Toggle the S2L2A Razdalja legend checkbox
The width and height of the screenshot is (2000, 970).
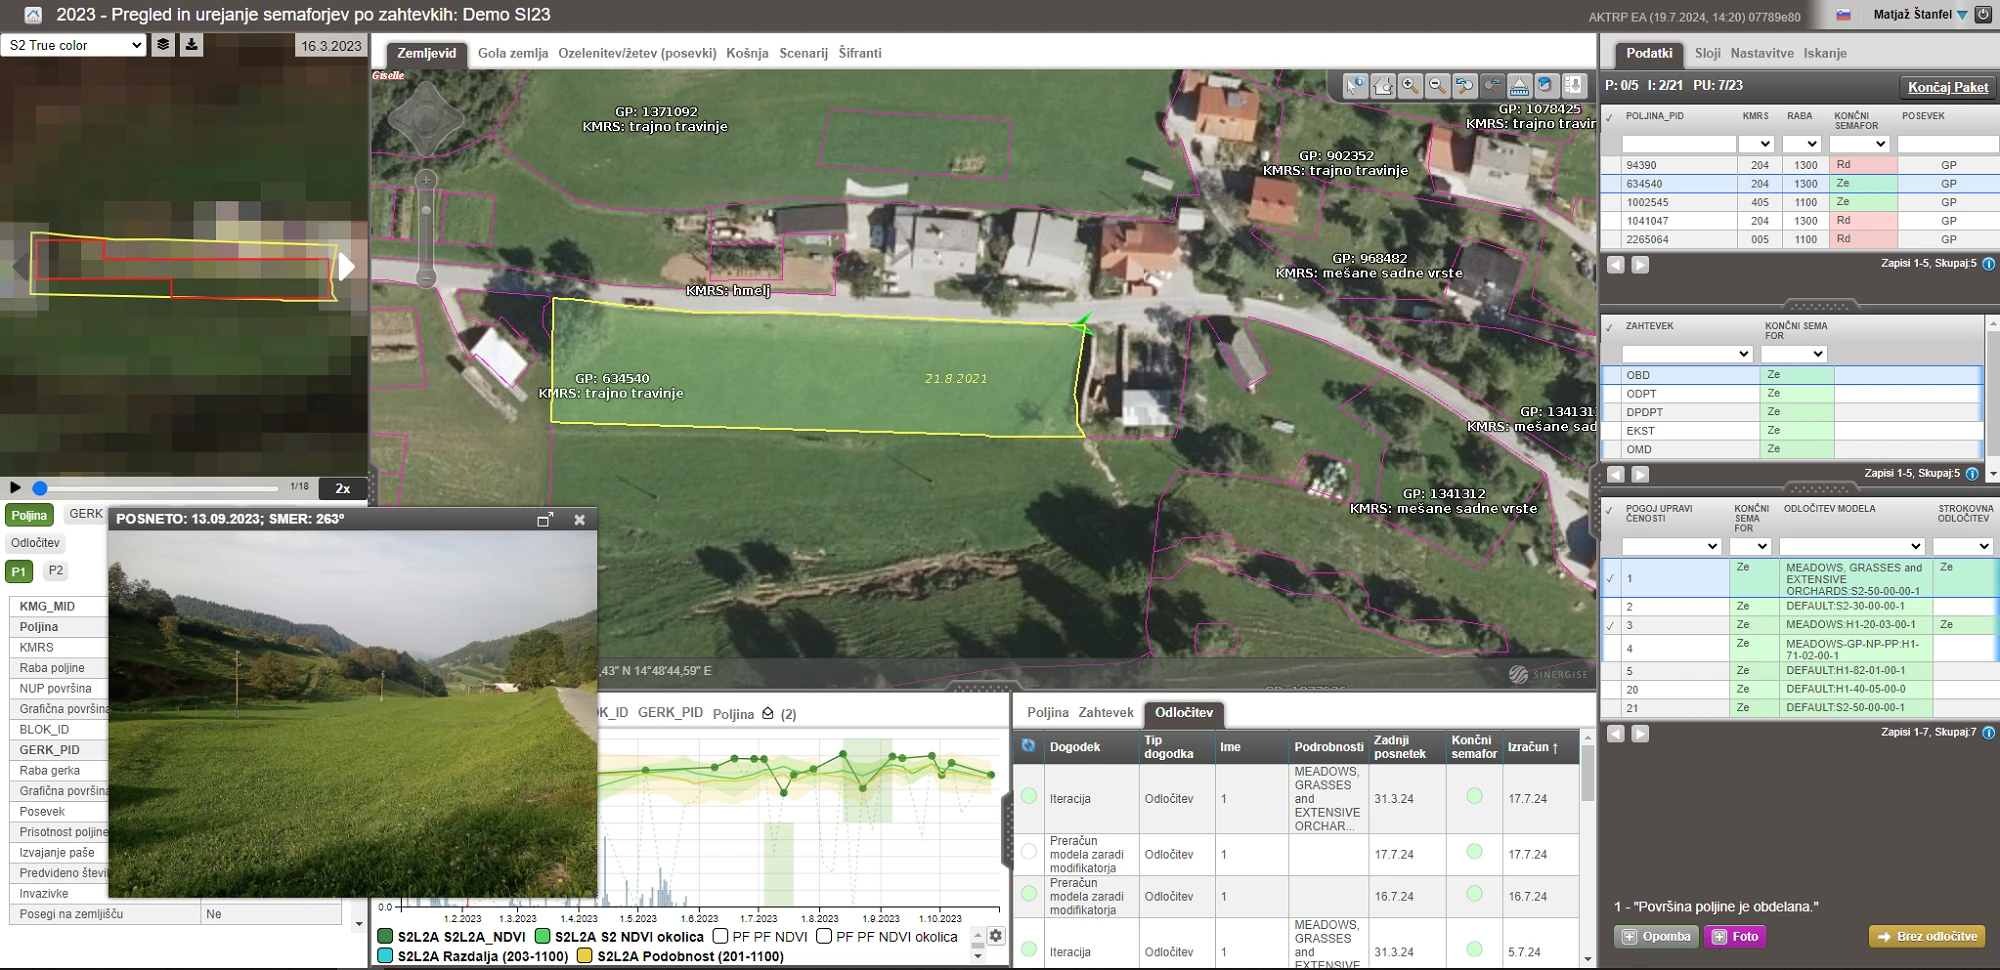click(385, 956)
